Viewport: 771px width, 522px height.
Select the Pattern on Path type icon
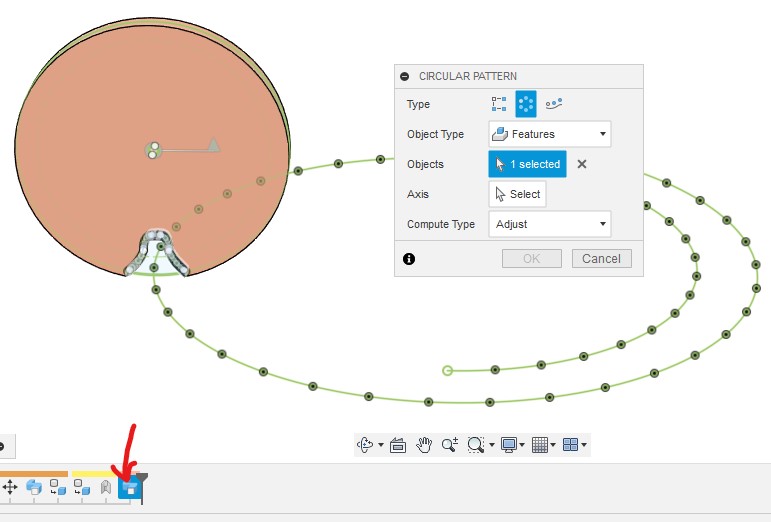[554, 103]
